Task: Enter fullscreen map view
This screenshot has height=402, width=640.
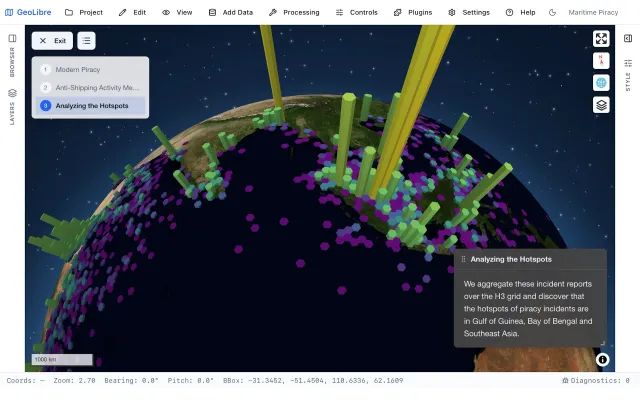Action: tap(601, 39)
